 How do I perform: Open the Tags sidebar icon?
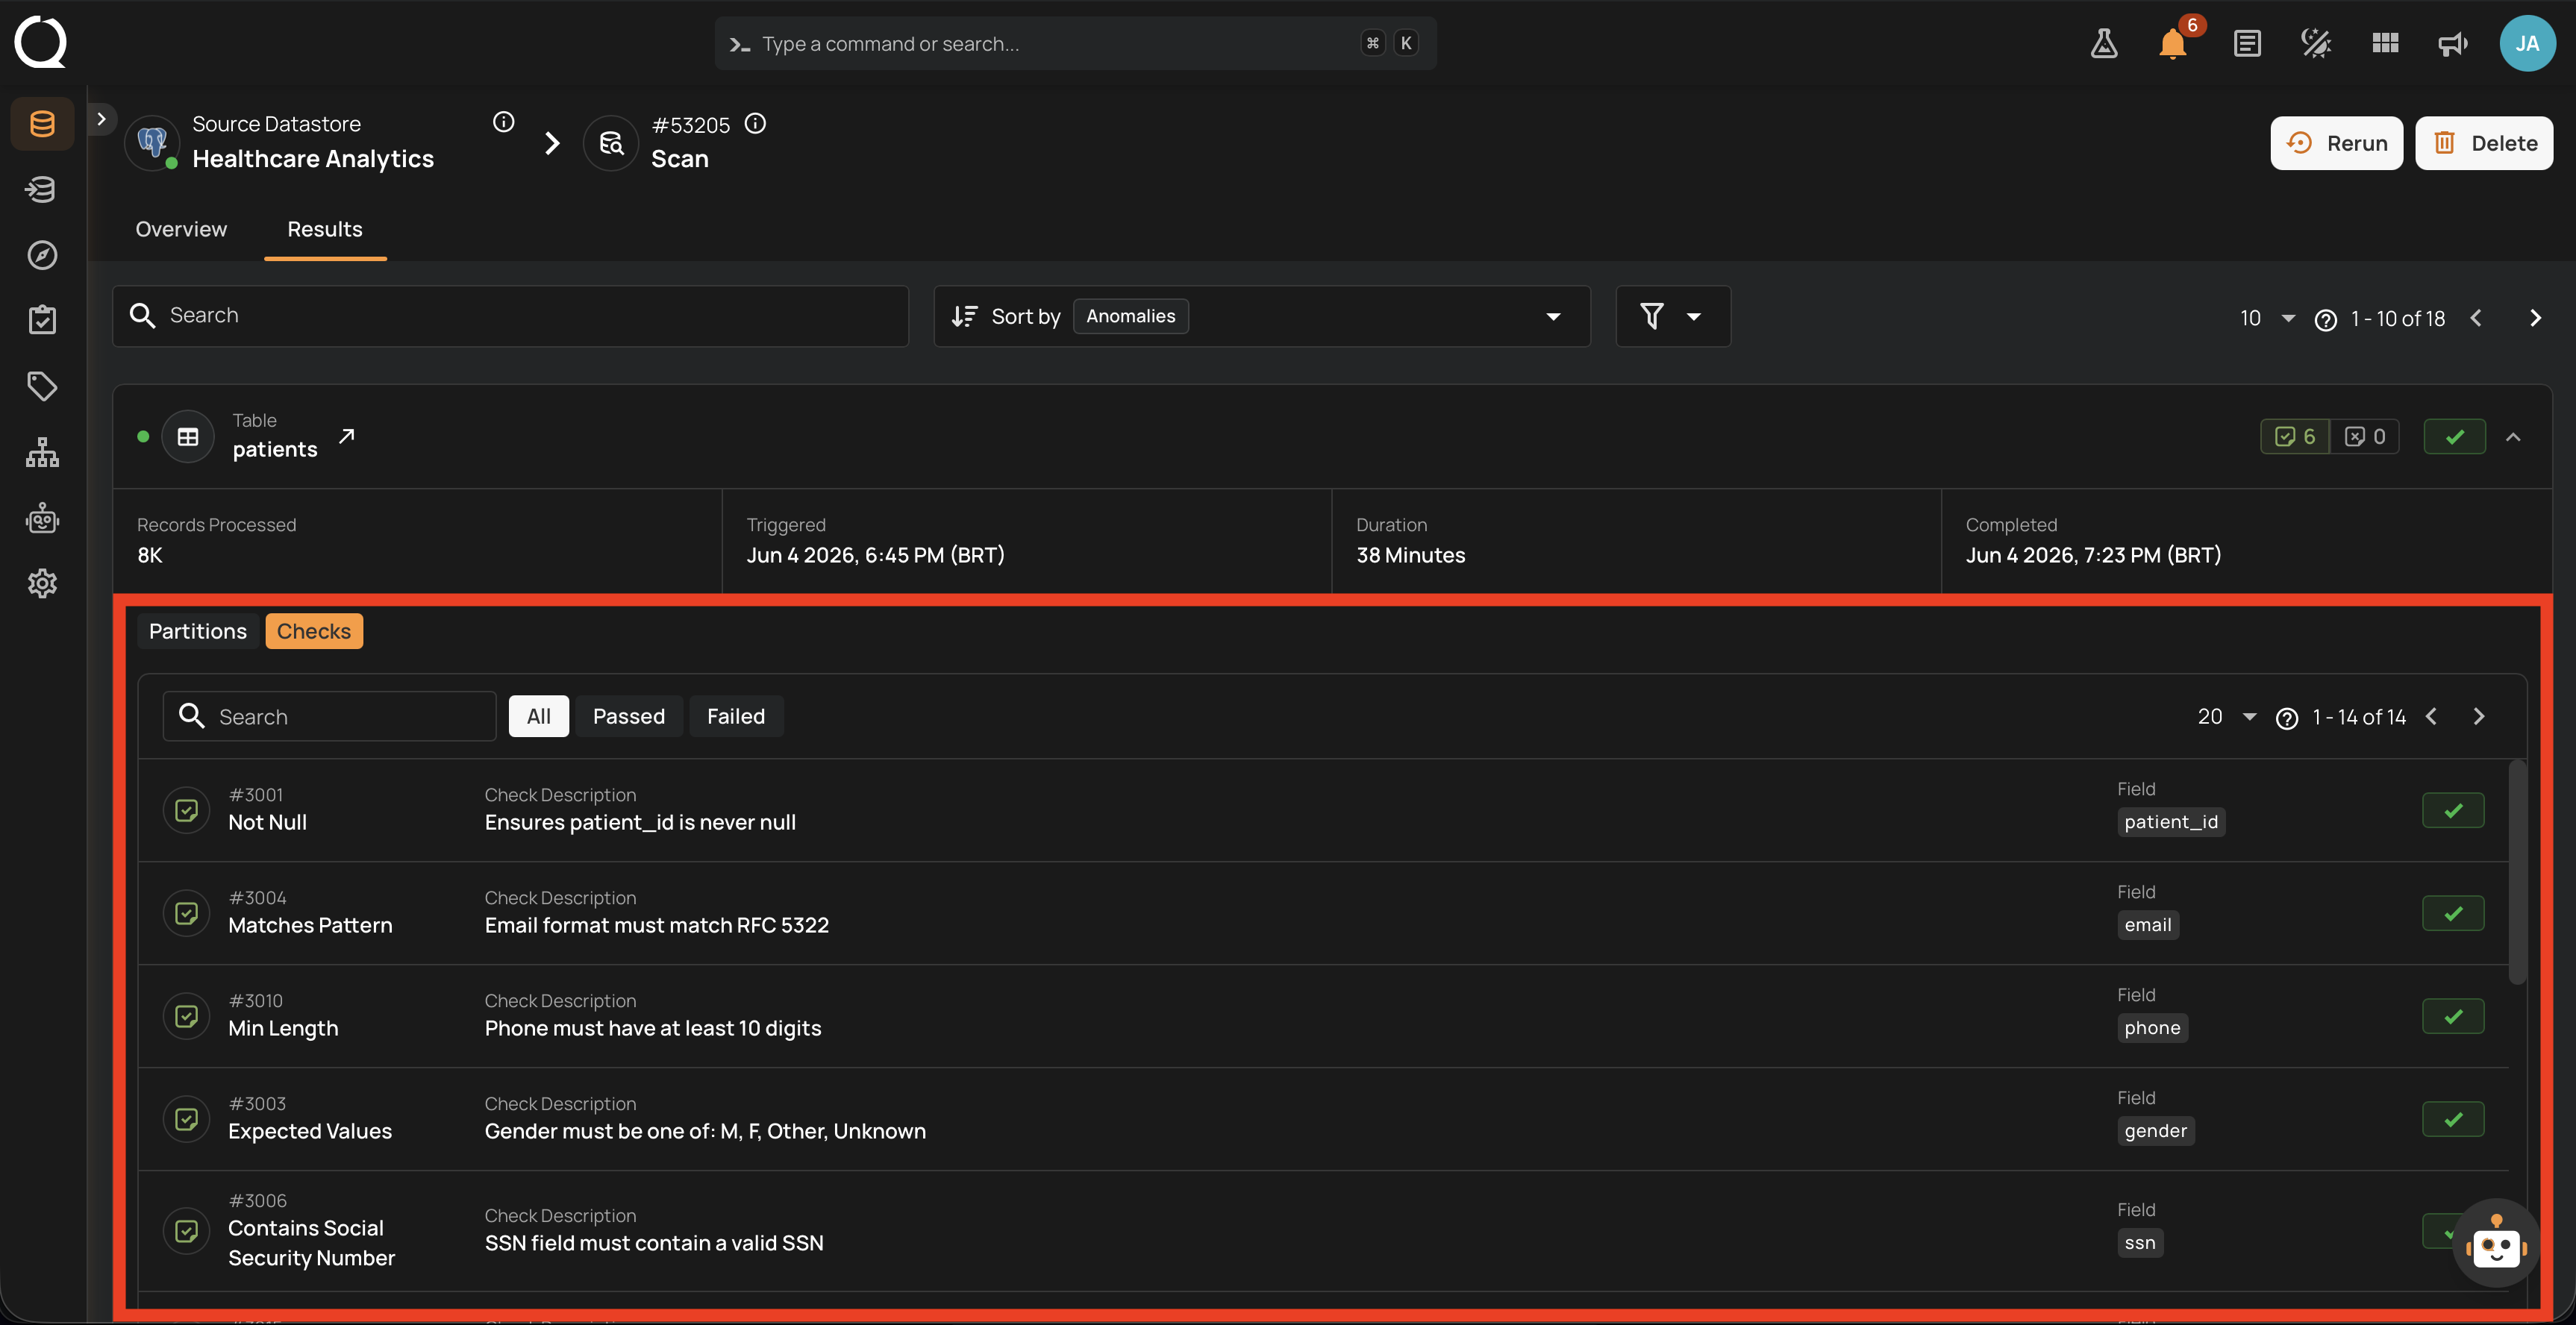tap(42, 386)
